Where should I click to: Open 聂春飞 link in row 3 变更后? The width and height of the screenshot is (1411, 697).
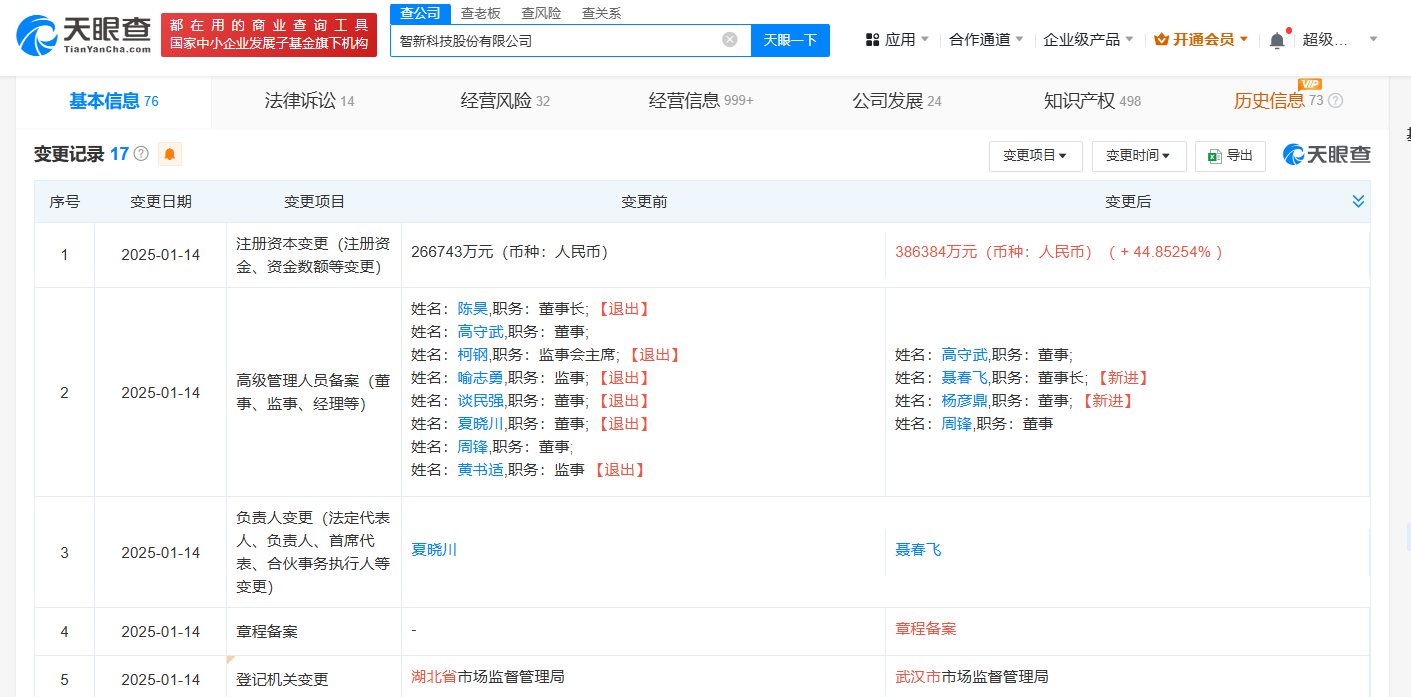click(x=919, y=550)
